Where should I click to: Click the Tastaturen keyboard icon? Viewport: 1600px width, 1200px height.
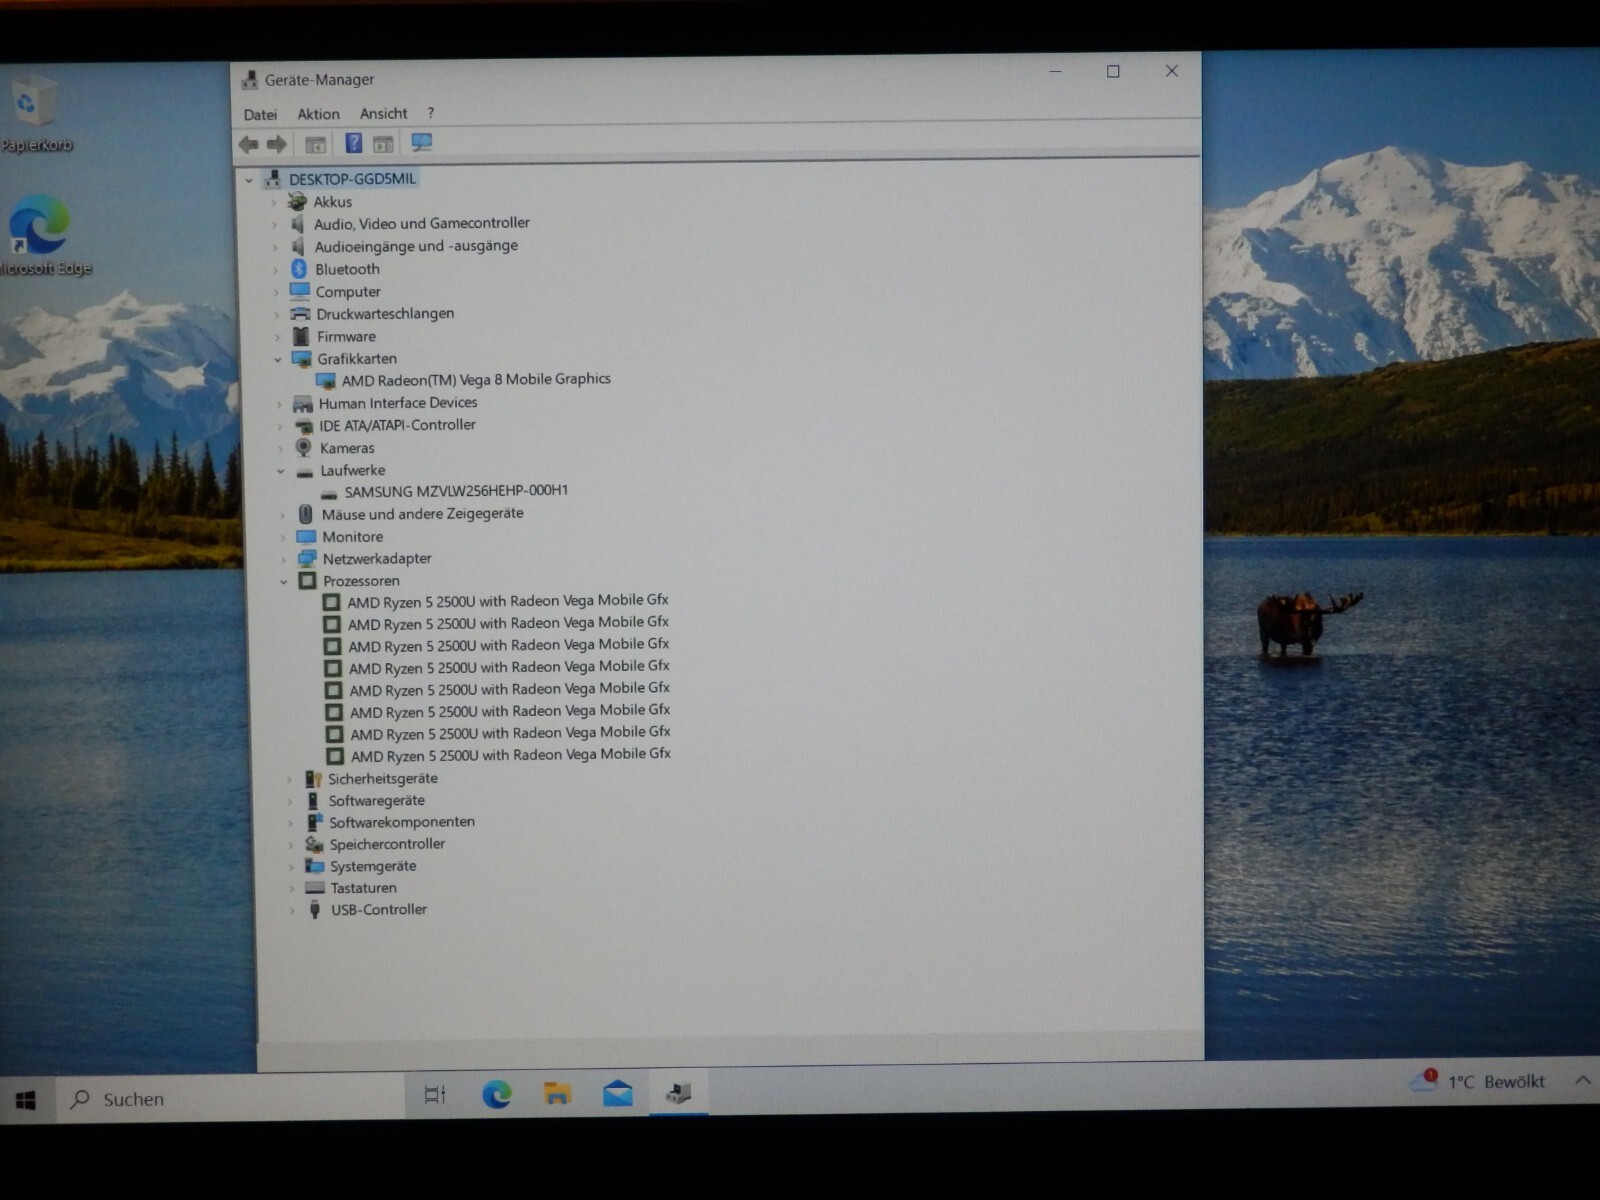click(x=315, y=888)
